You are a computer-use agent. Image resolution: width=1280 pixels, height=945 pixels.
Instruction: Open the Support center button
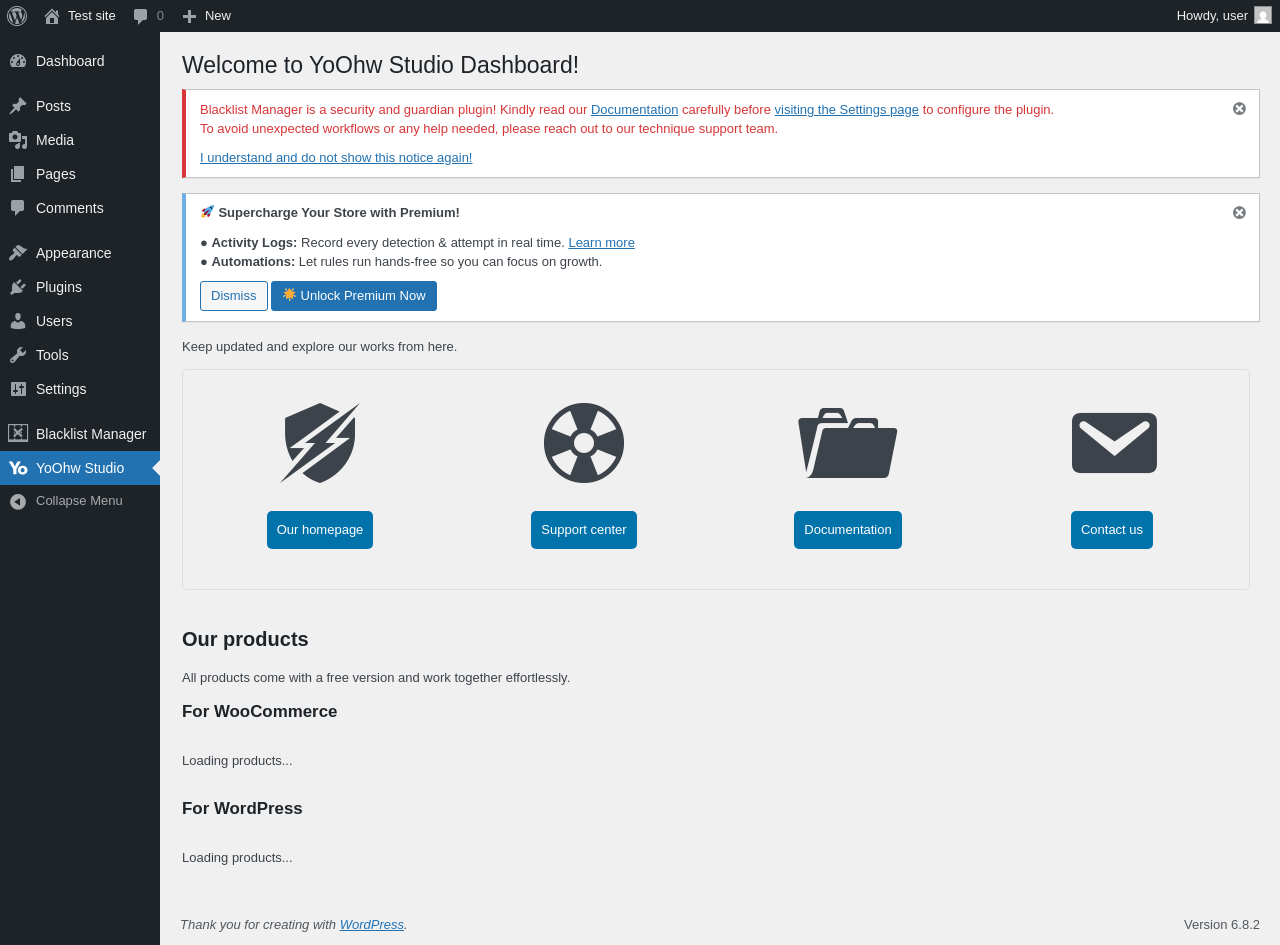point(584,530)
